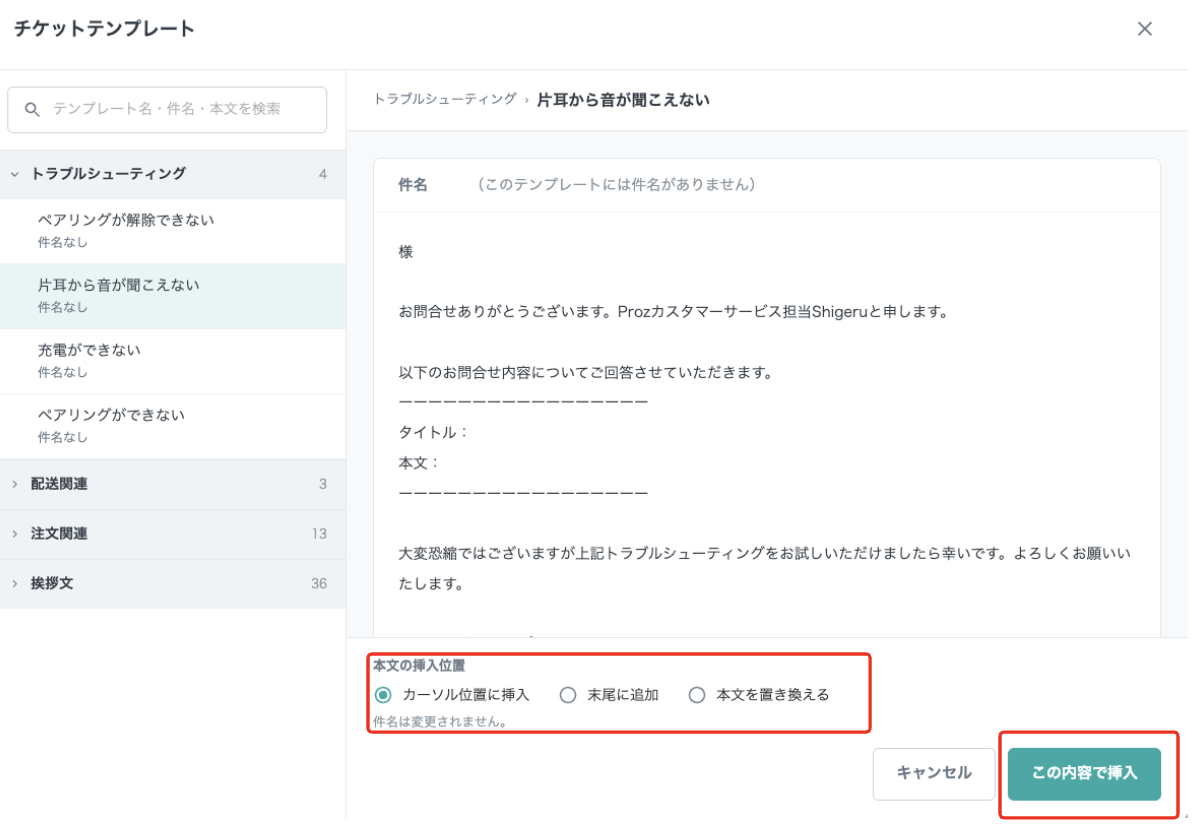Click the 大変恐縮ではございますが paragraph
This screenshot has height=838, width=1198.
tap(764, 568)
